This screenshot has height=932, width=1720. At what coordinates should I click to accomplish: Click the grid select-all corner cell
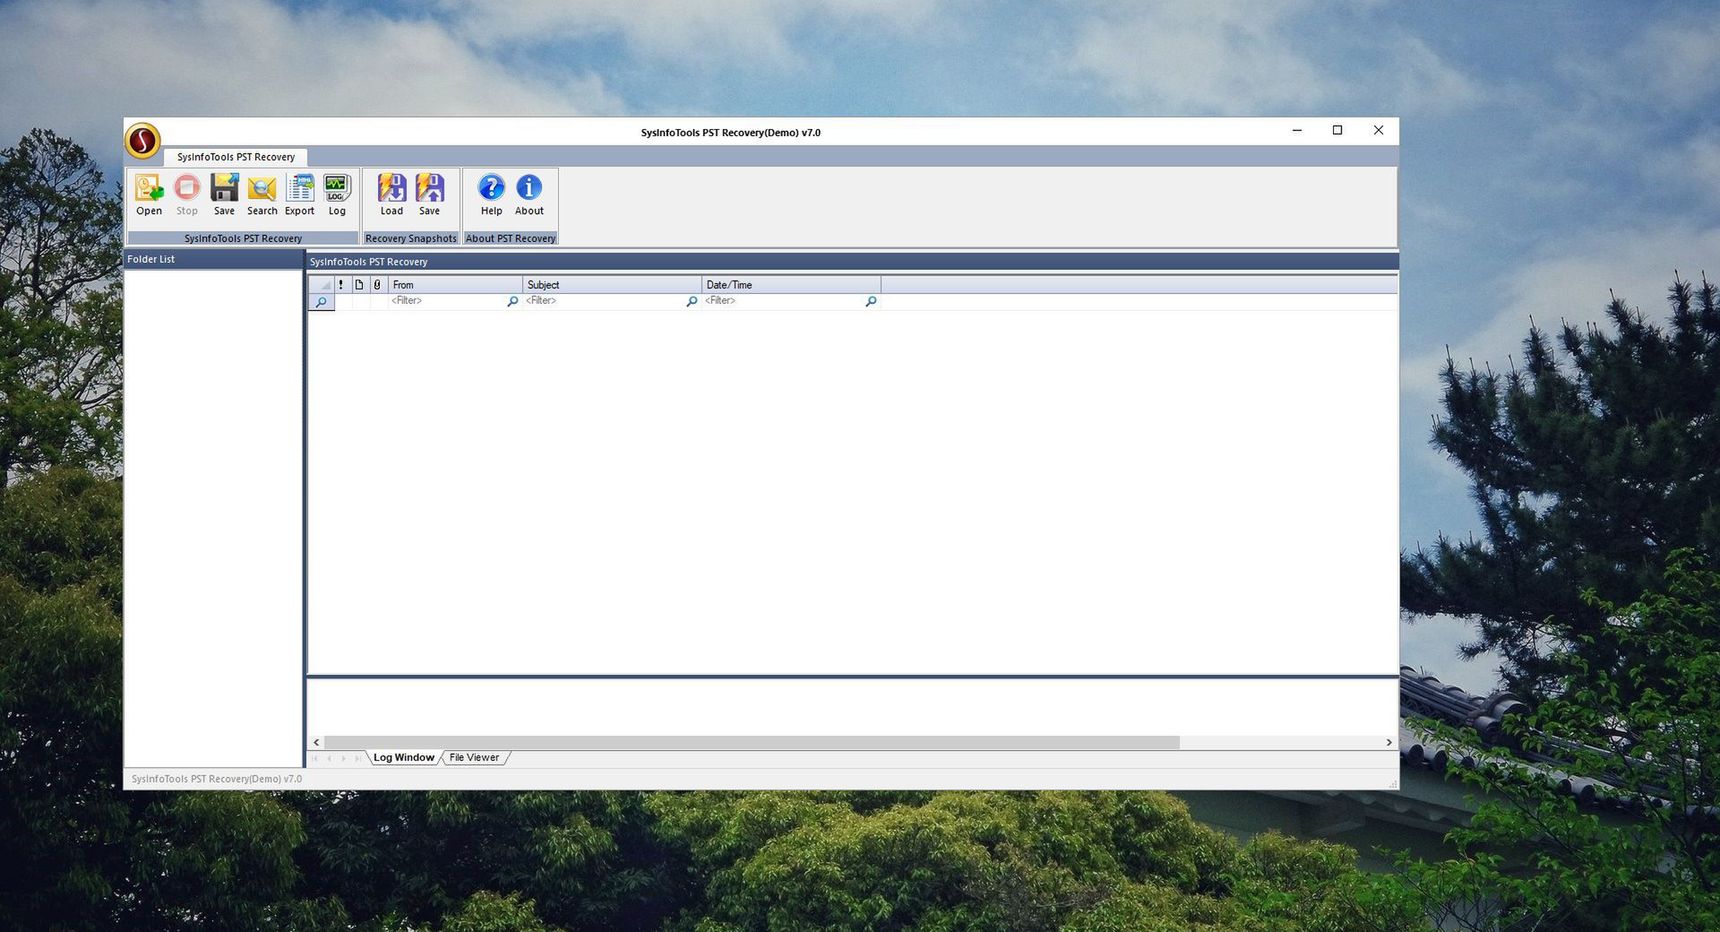click(x=321, y=285)
